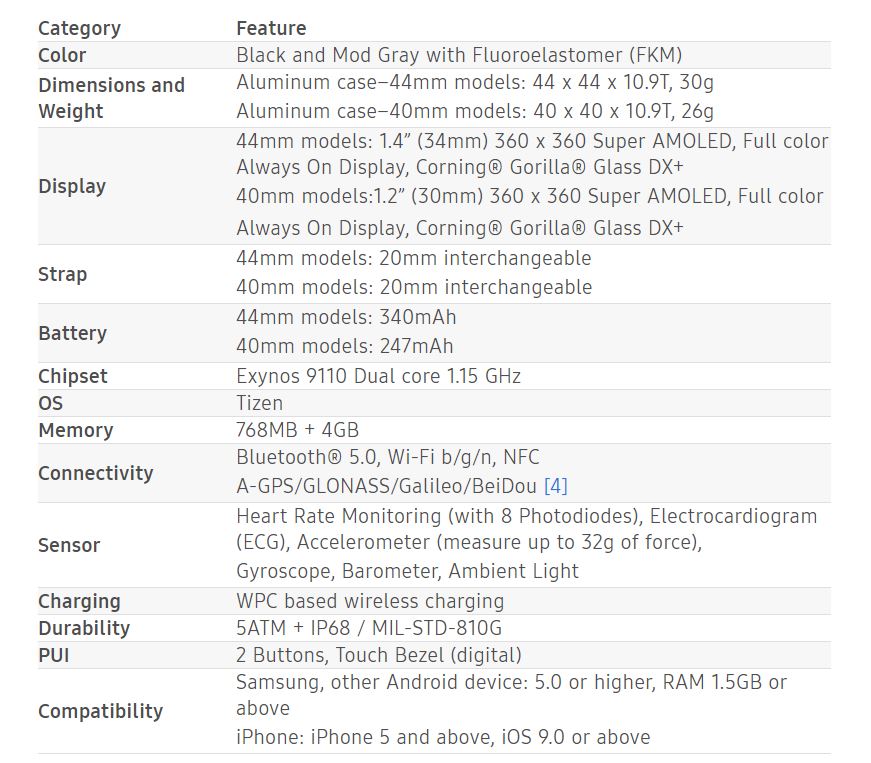871x763 pixels.
Task: Select the PUI row label
Action: [54, 655]
